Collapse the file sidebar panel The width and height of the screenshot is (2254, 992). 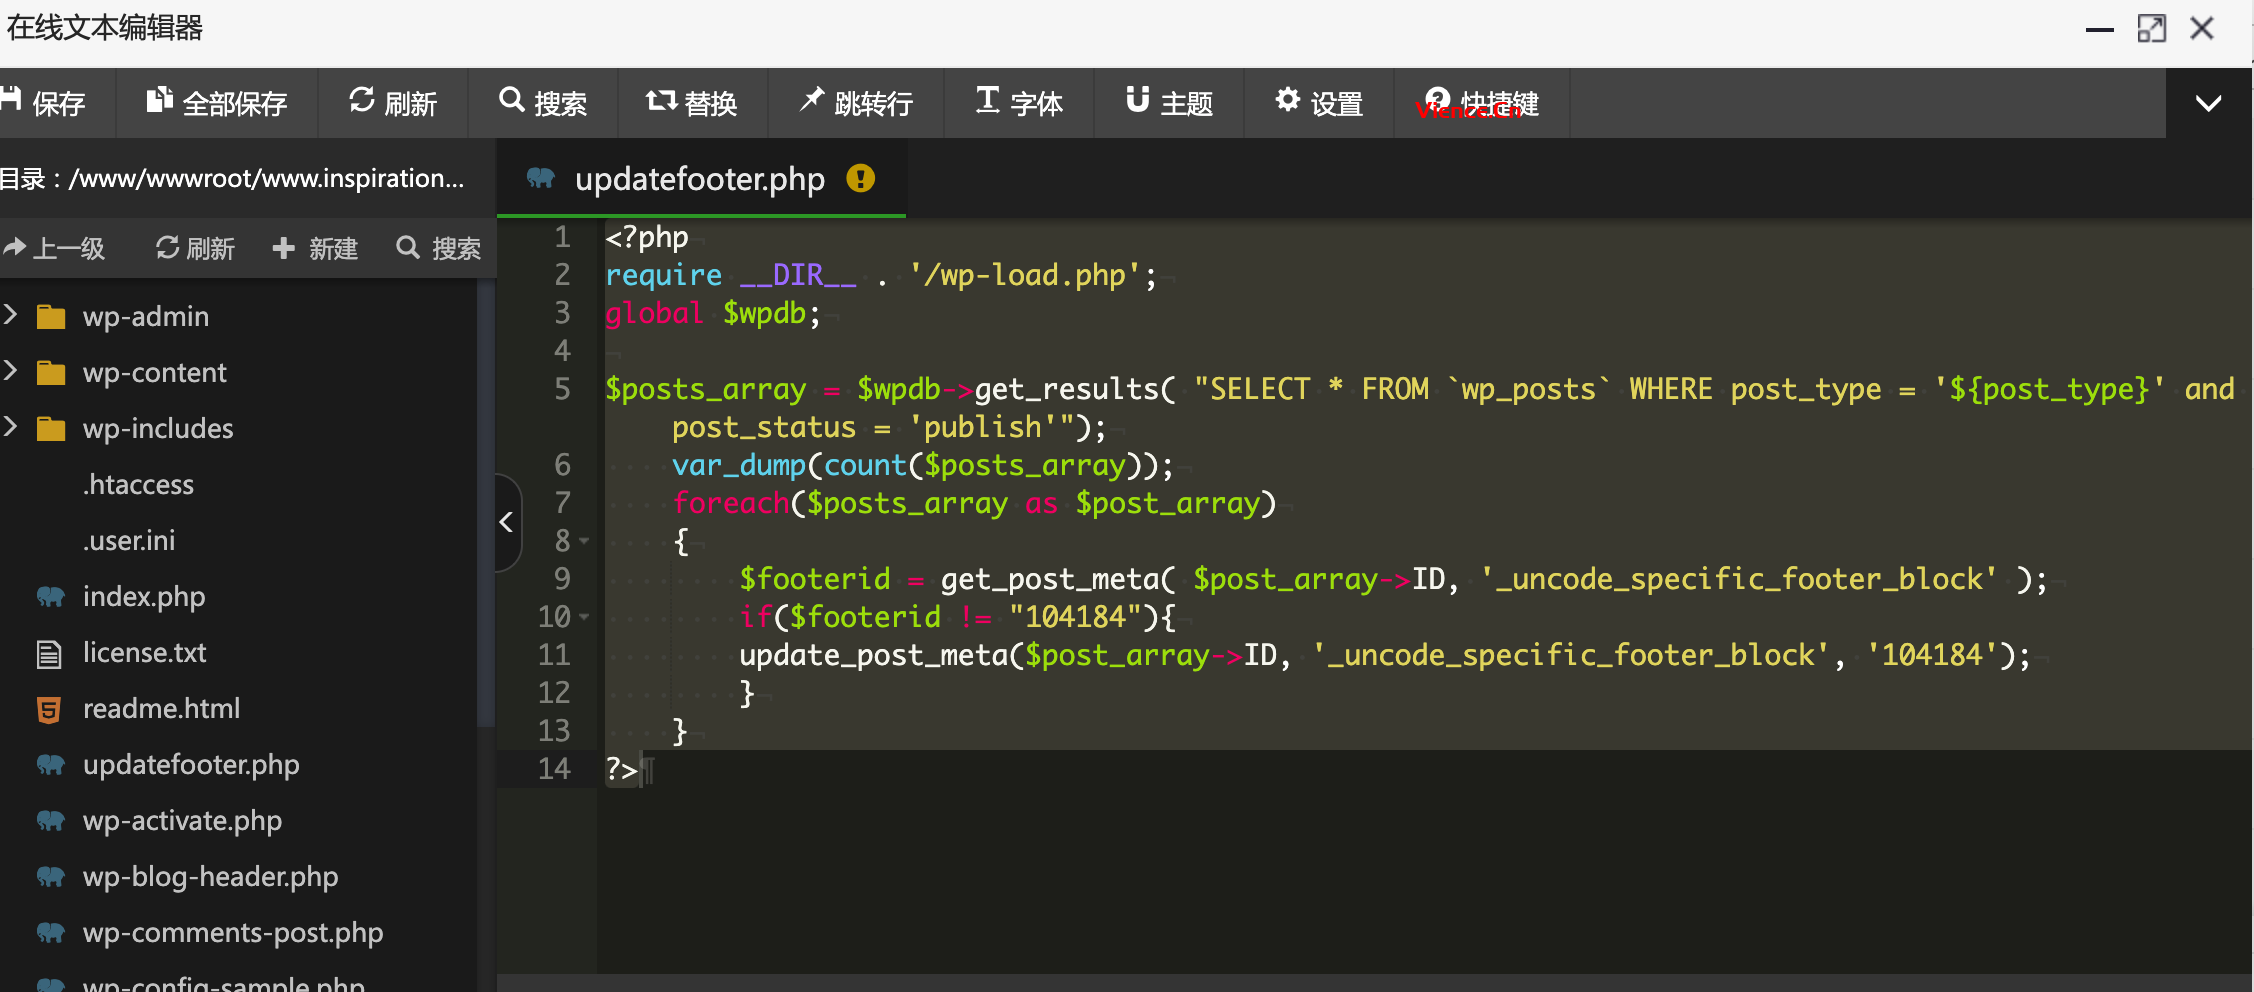click(506, 522)
